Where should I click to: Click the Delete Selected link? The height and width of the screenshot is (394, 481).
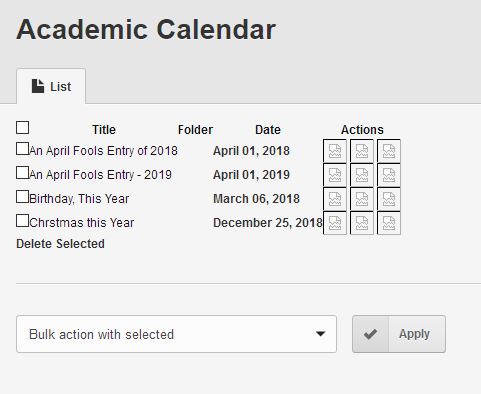[x=60, y=244]
